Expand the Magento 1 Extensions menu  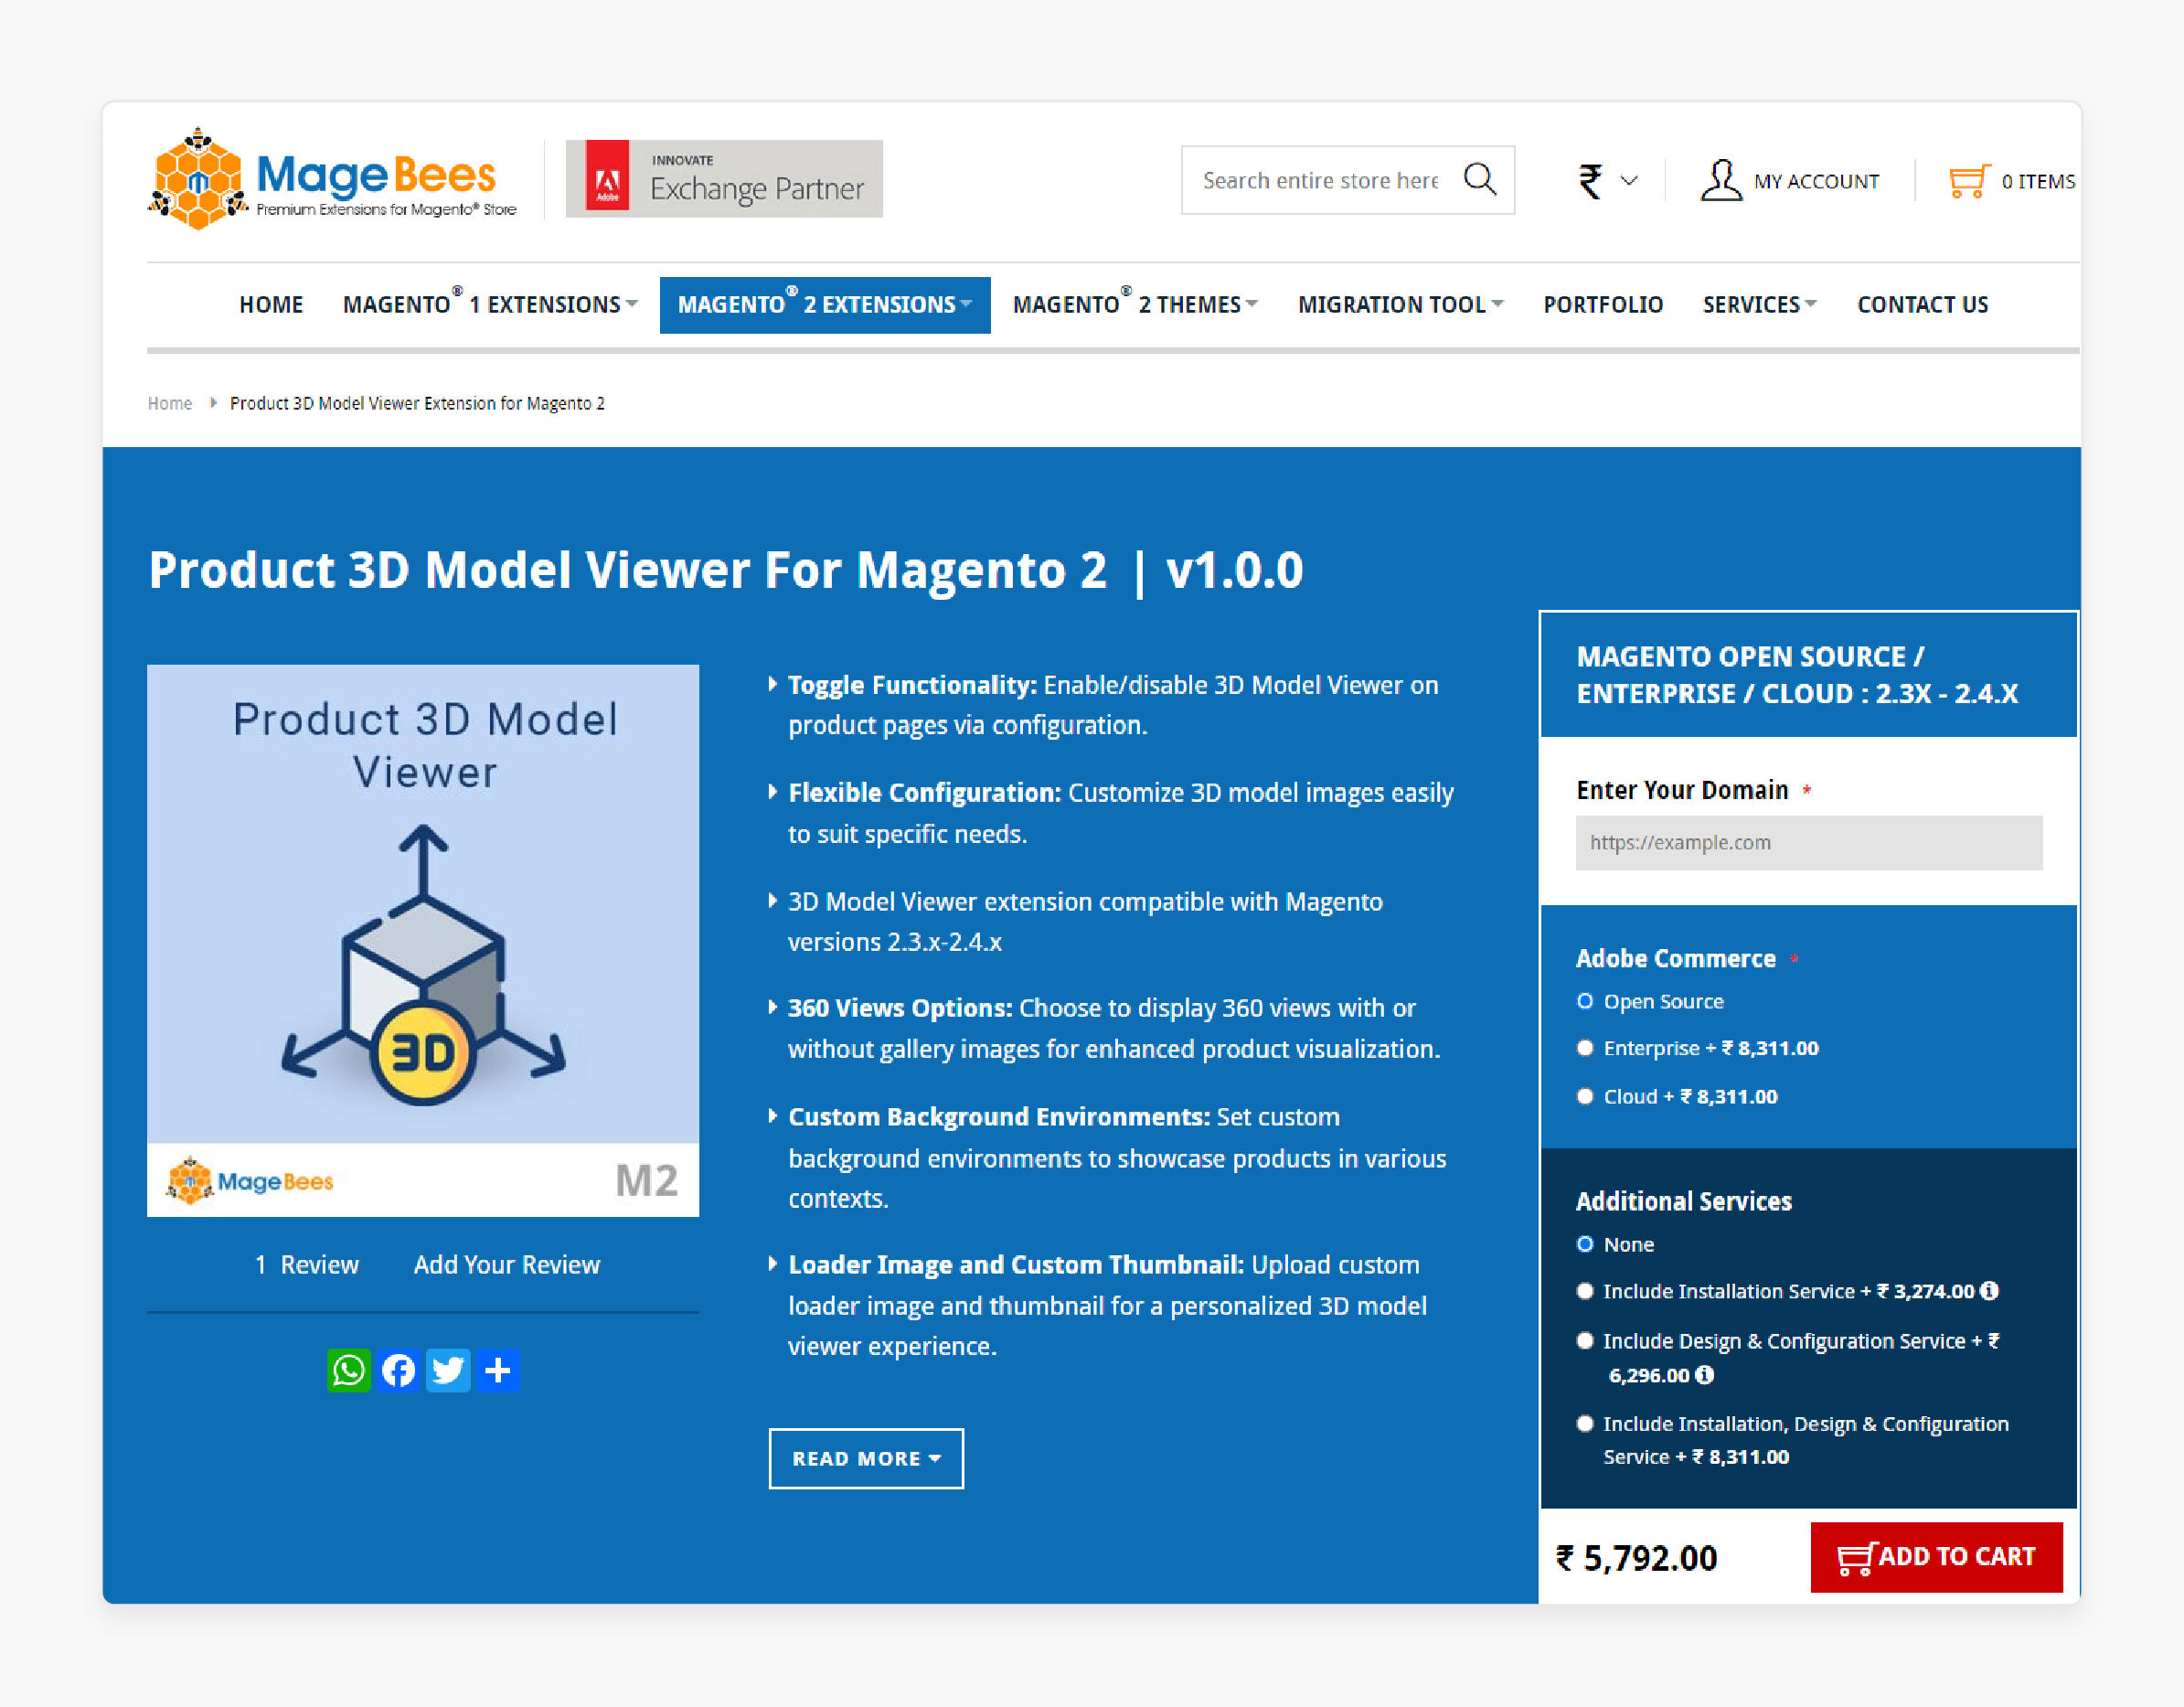click(490, 304)
